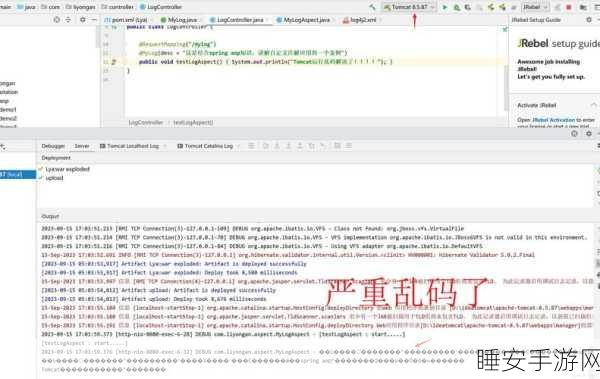
Task: Open the Tomcat 8.5.87 run configuration dropdown
Action: [409, 7]
